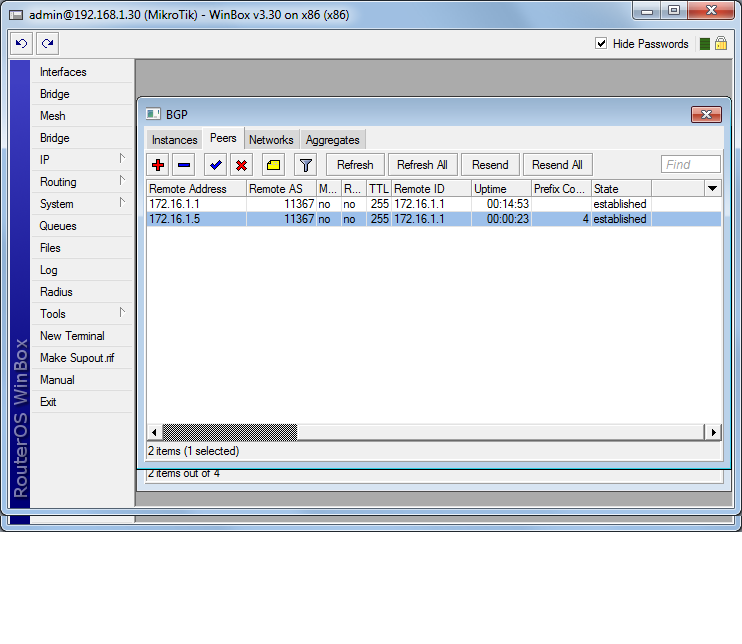Sort by the Prefix Count column header
This screenshot has height=644, width=742.
point(561,188)
